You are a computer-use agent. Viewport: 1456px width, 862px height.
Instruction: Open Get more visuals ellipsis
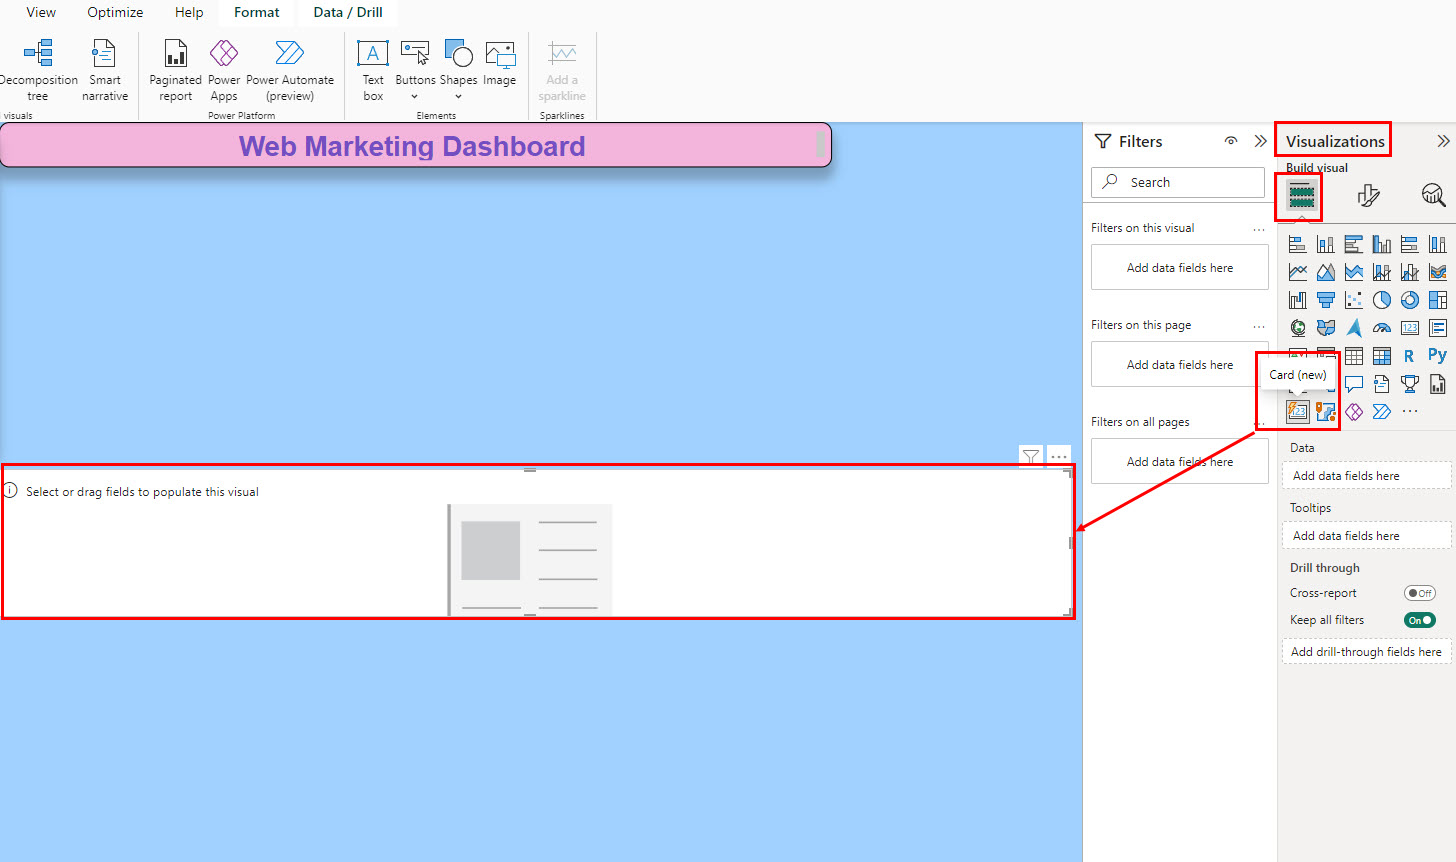pos(1410,412)
